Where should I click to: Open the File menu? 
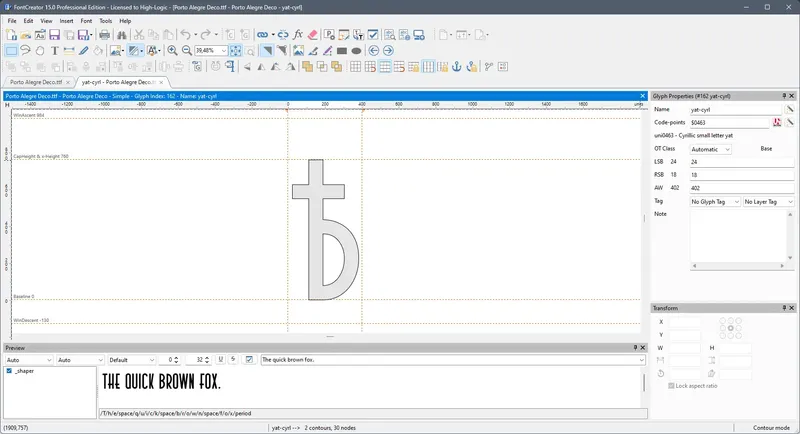pos(12,21)
